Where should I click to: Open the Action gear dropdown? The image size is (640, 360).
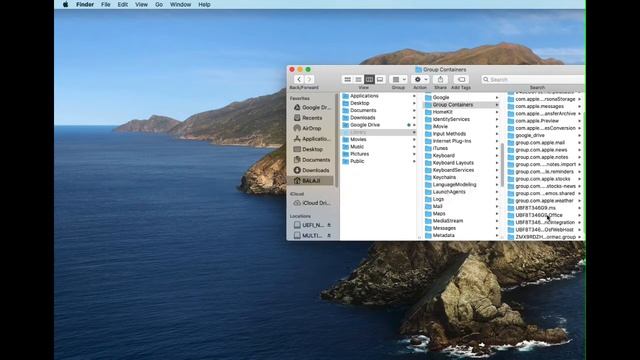pyautogui.click(x=420, y=80)
